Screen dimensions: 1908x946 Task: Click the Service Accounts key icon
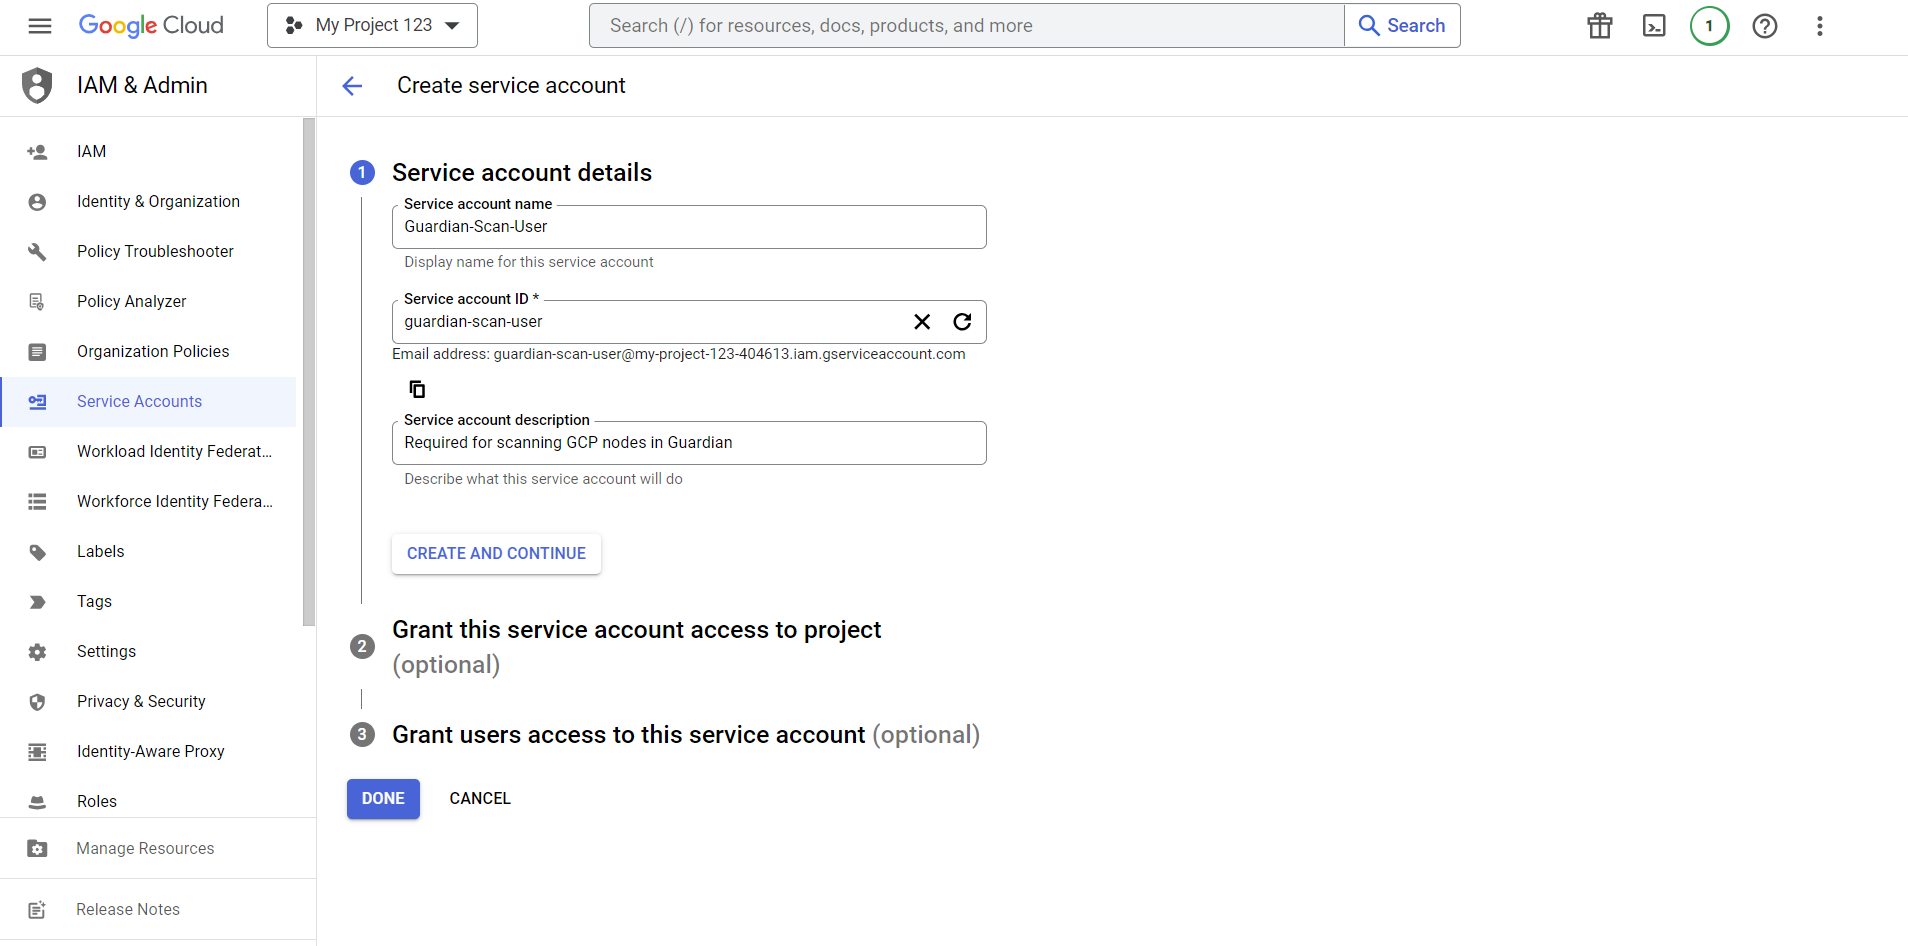click(37, 402)
